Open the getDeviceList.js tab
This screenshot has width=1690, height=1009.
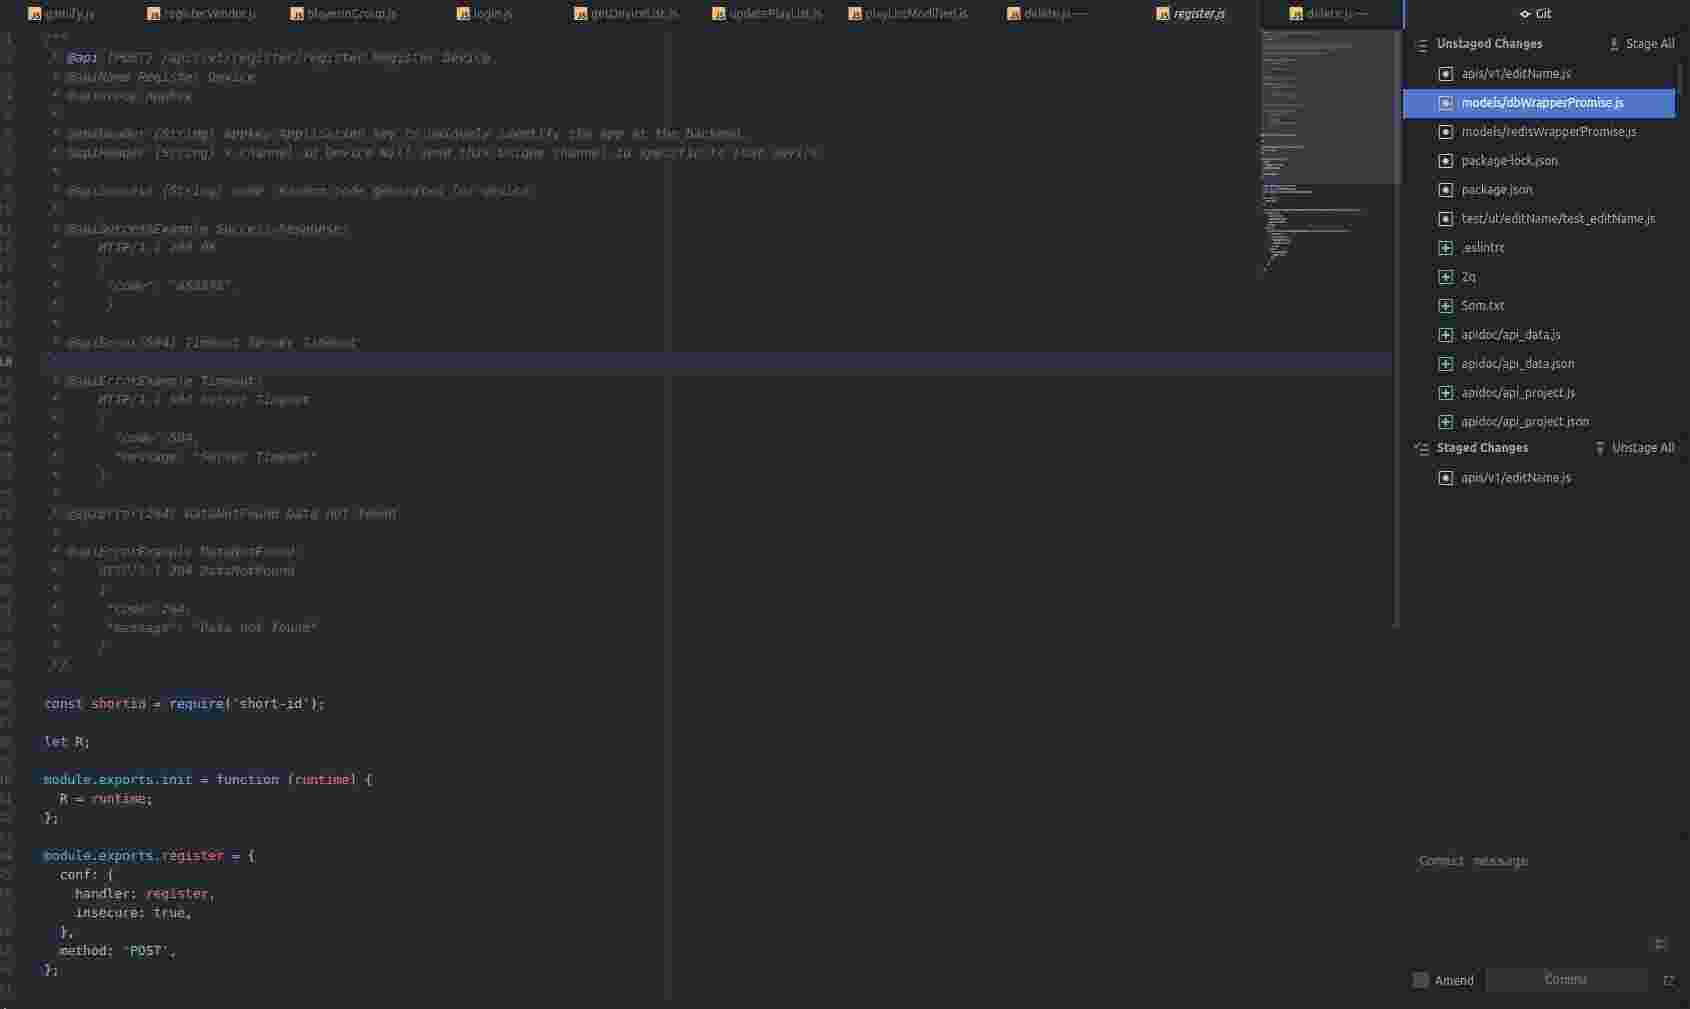click(x=626, y=14)
